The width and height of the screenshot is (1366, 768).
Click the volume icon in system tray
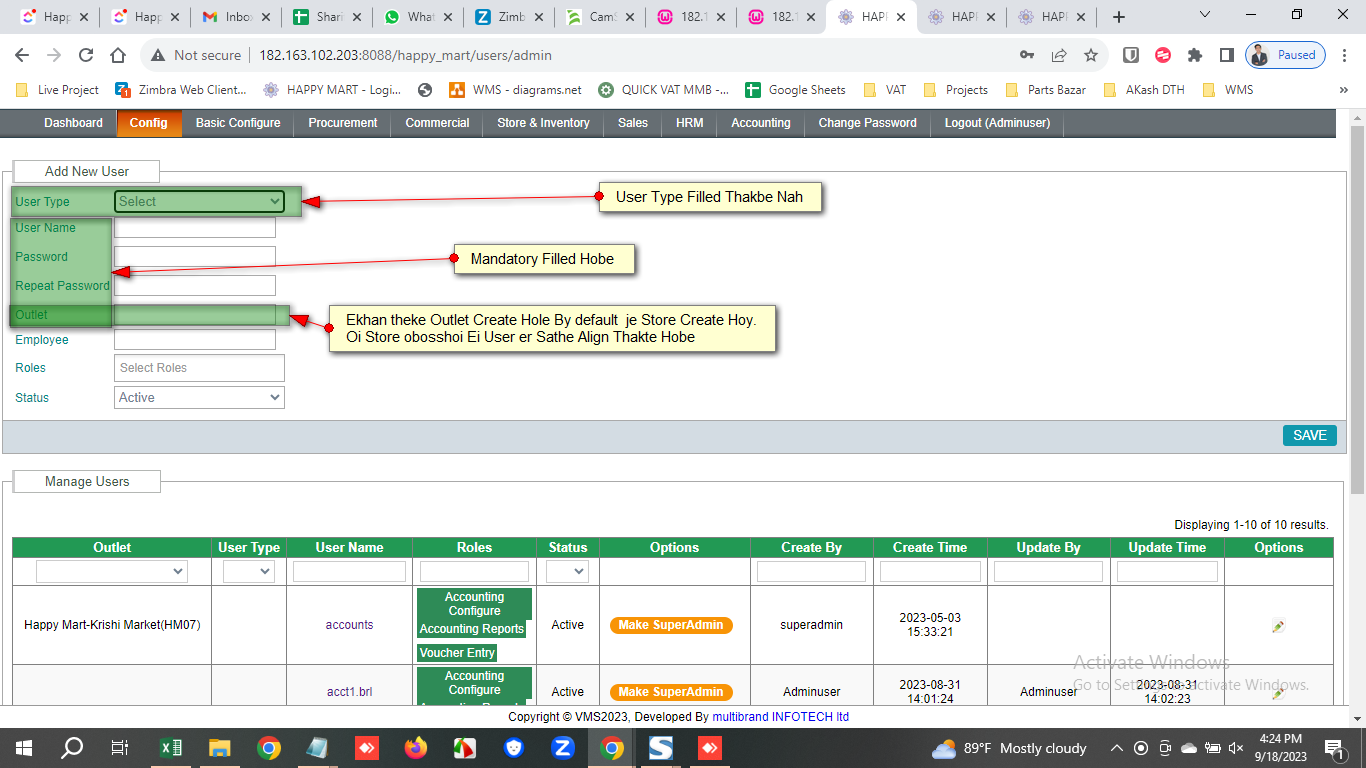[1236, 748]
